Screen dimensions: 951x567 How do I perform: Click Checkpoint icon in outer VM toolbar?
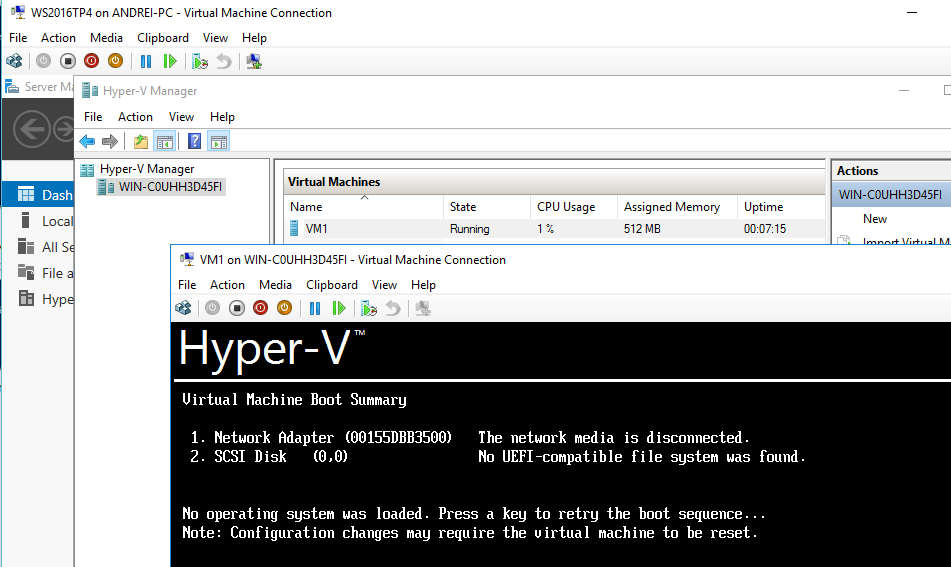pyautogui.click(x=200, y=61)
